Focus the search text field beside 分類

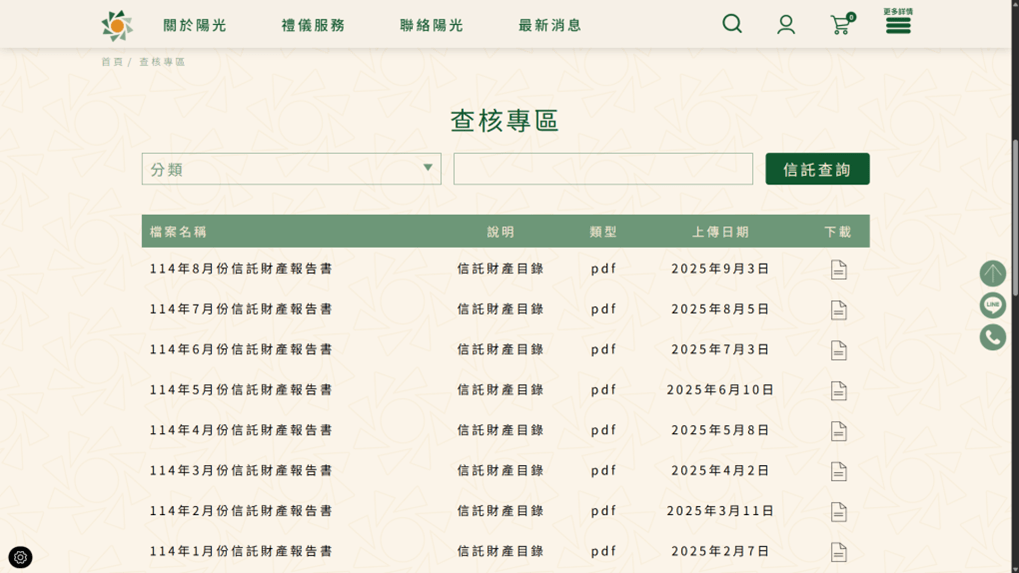pos(603,169)
